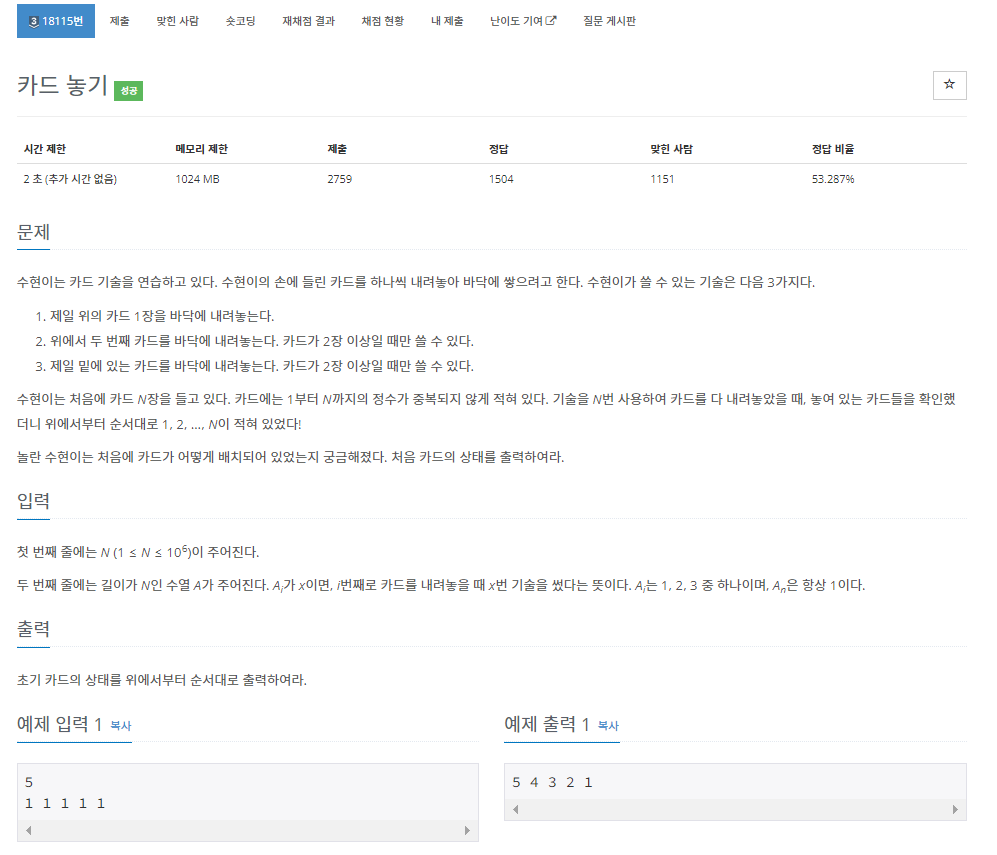Click the 출력 section heading
The image size is (997, 855).
coord(33,629)
